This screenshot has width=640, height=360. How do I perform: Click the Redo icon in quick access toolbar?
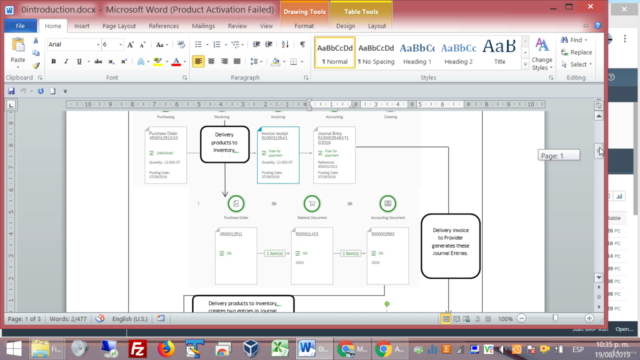point(41,91)
